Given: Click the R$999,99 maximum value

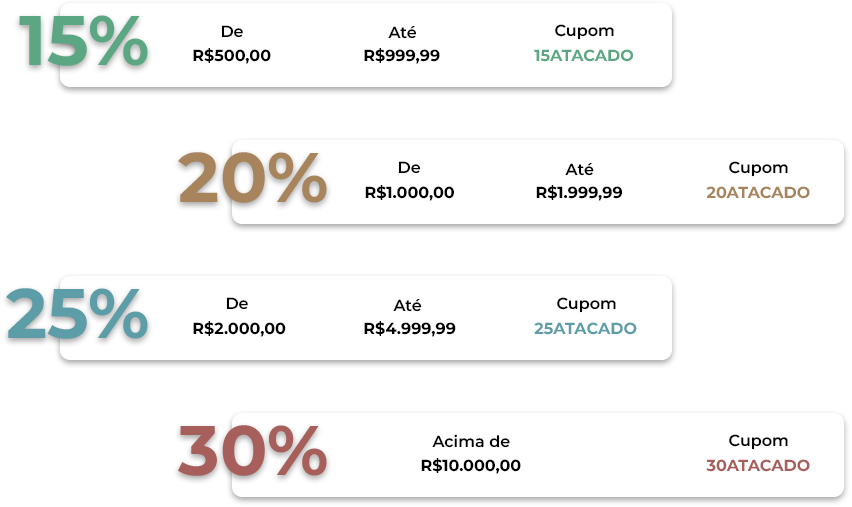Looking at the screenshot, I should coord(402,55).
